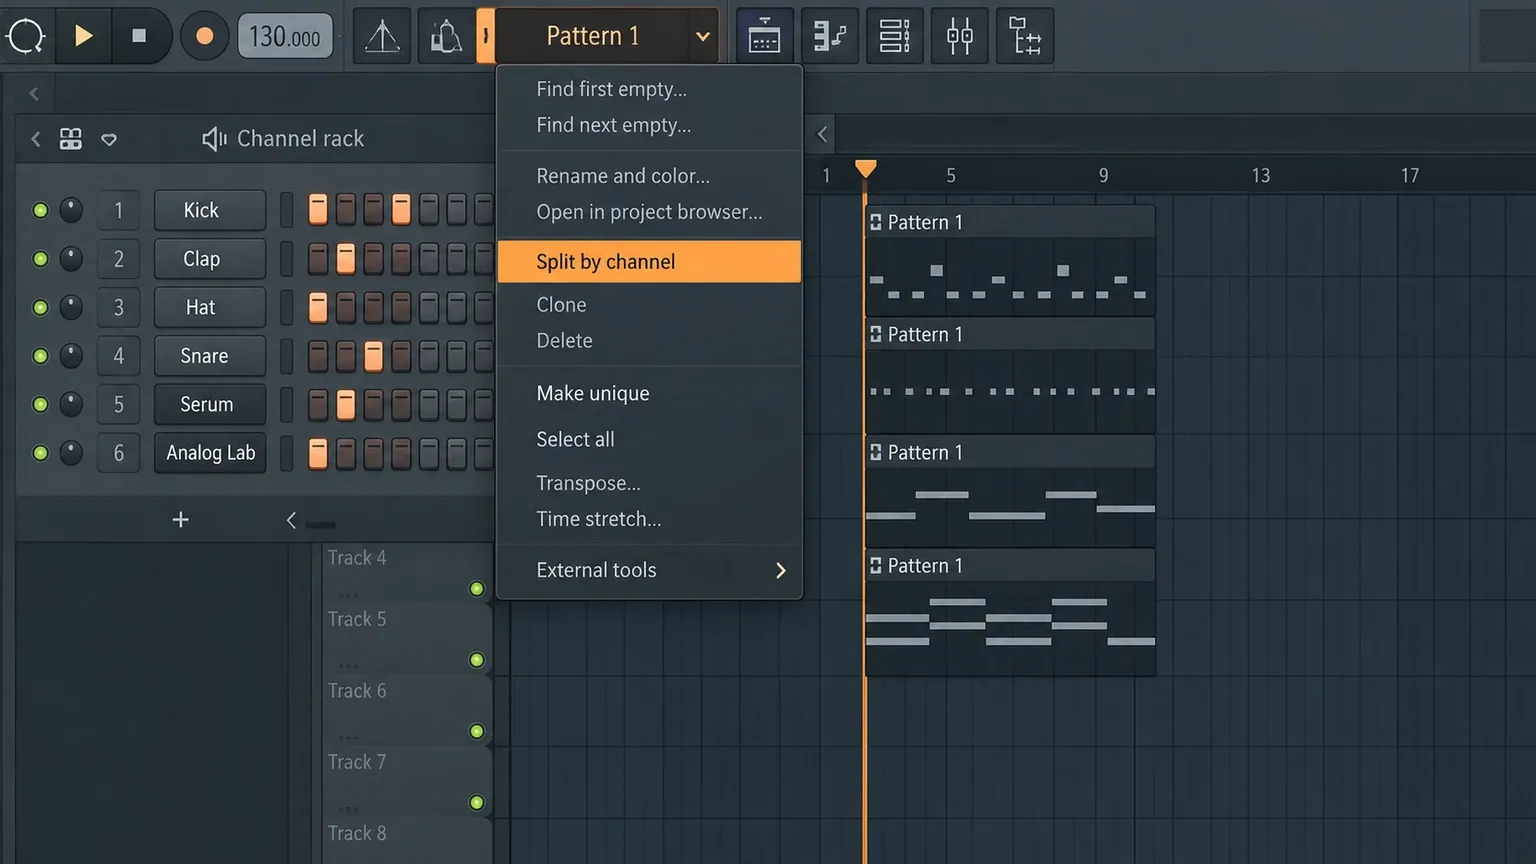Open the channel rack icon in toolbar
Viewport: 1536px width, 864px height.
tap(894, 37)
